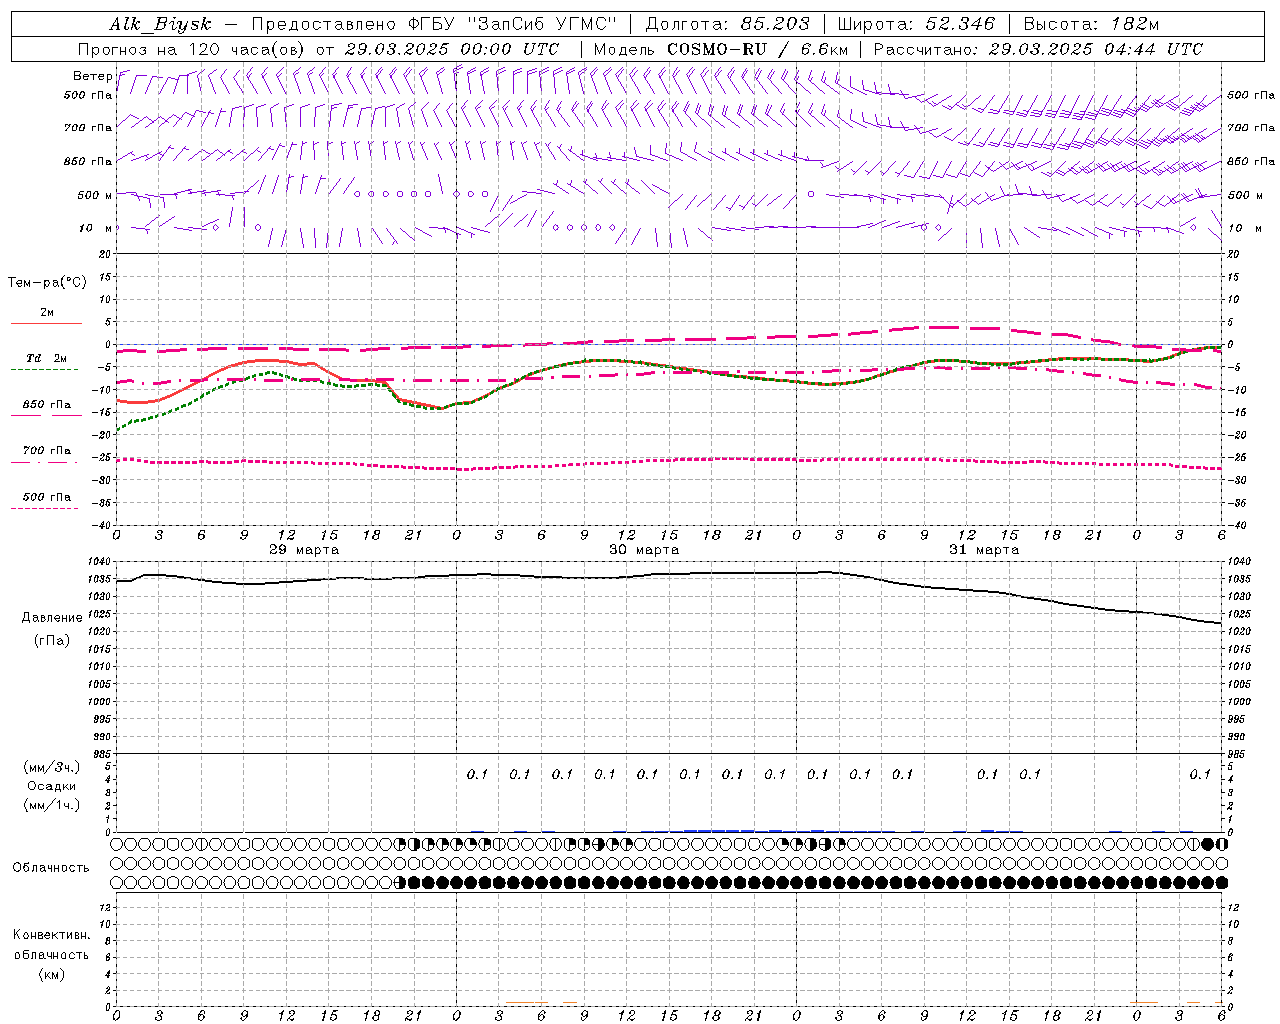Click the "(мм/3ч.)" precipitation unit label
The image size is (1280, 1024).
52,767
